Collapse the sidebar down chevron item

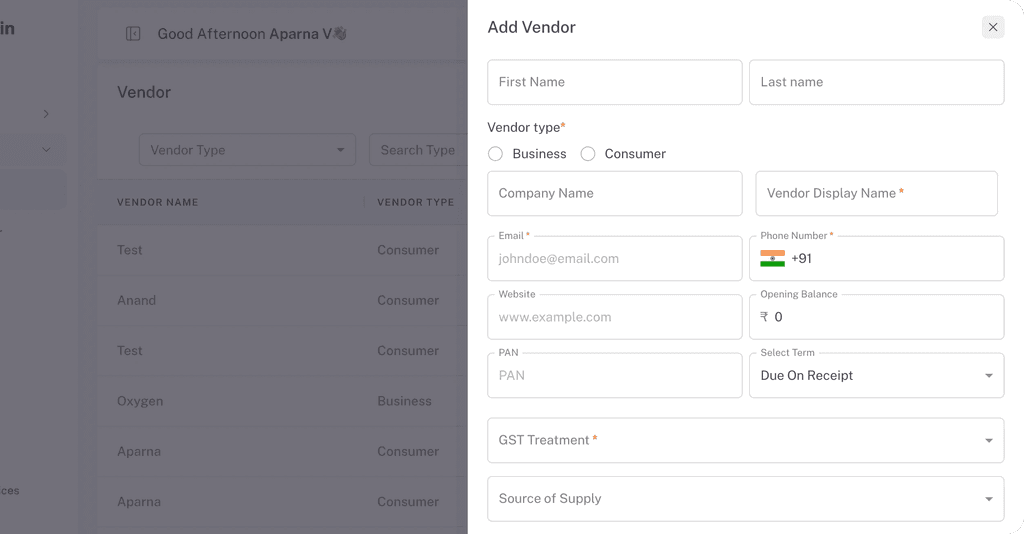click(46, 149)
